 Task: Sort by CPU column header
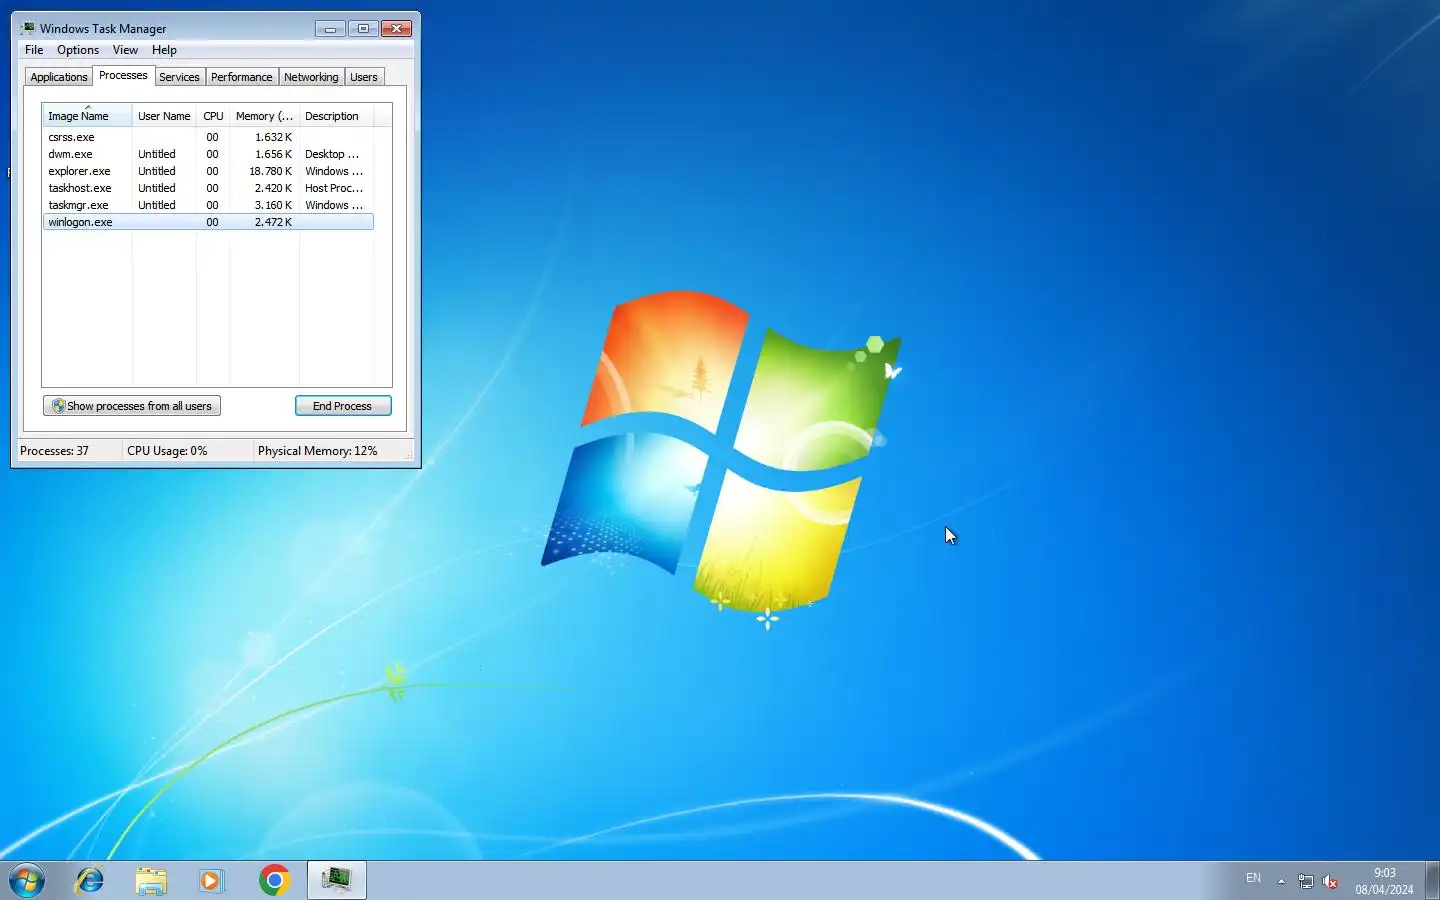click(213, 116)
